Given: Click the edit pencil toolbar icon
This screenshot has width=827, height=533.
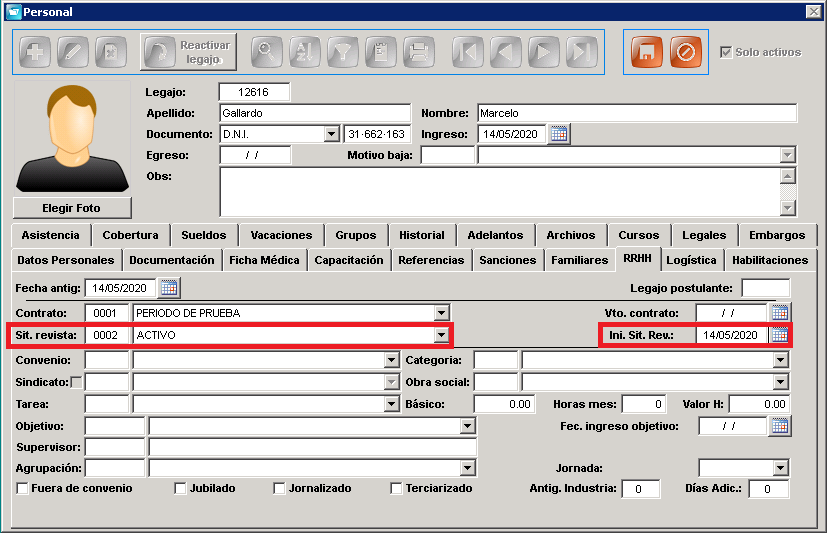Looking at the screenshot, I should tap(73, 52).
